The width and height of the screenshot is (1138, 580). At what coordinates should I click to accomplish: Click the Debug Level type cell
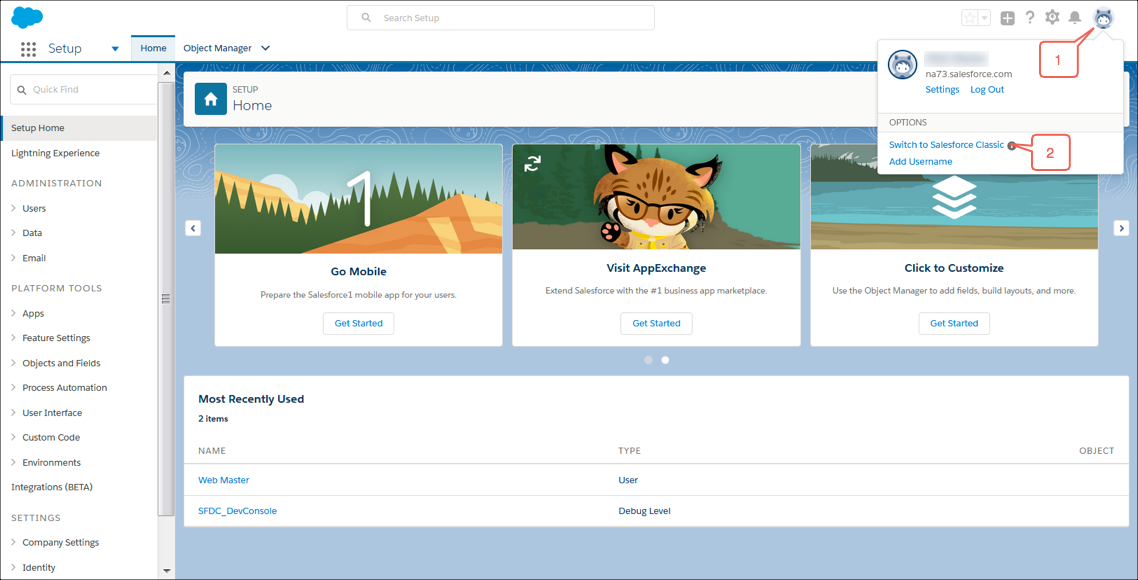tap(644, 511)
